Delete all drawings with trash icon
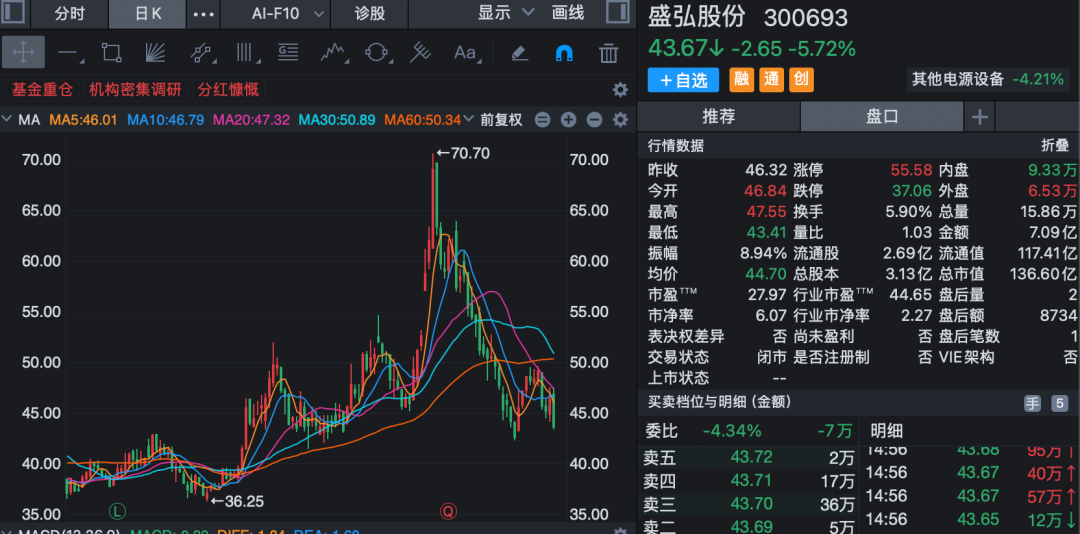The width and height of the screenshot is (1080, 534). [x=608, y=52]
